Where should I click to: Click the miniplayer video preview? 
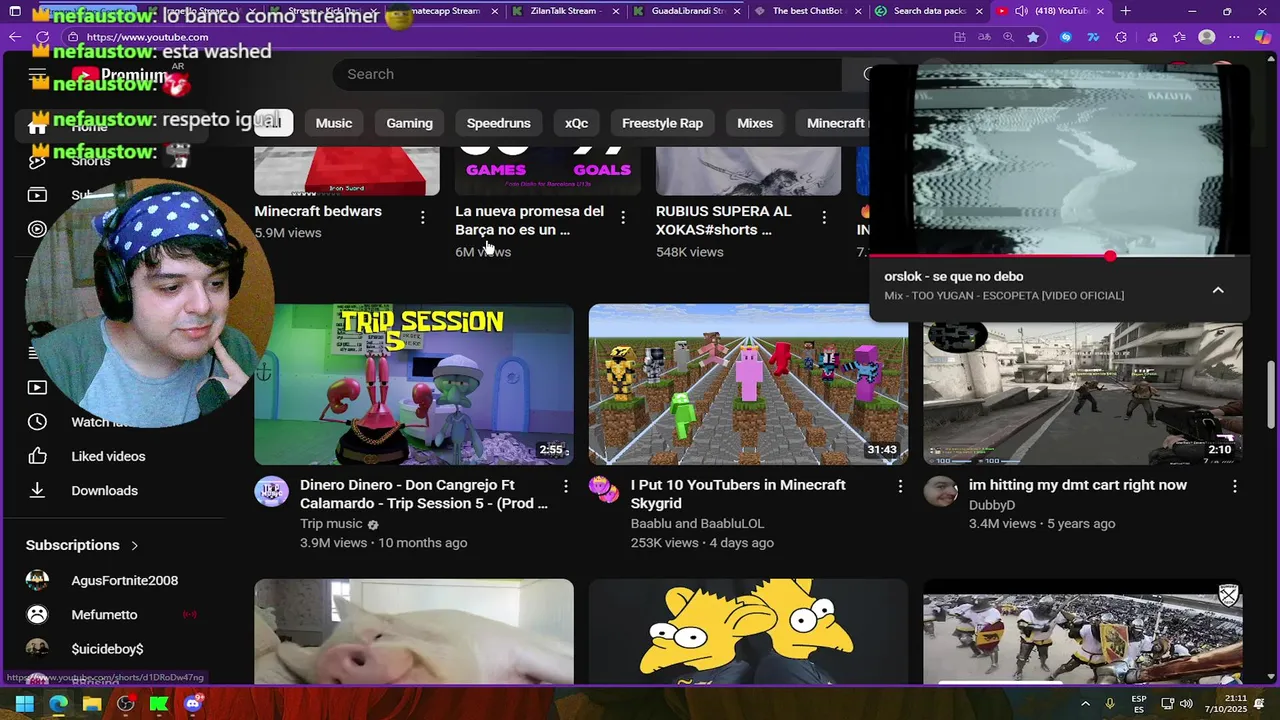1060,160
